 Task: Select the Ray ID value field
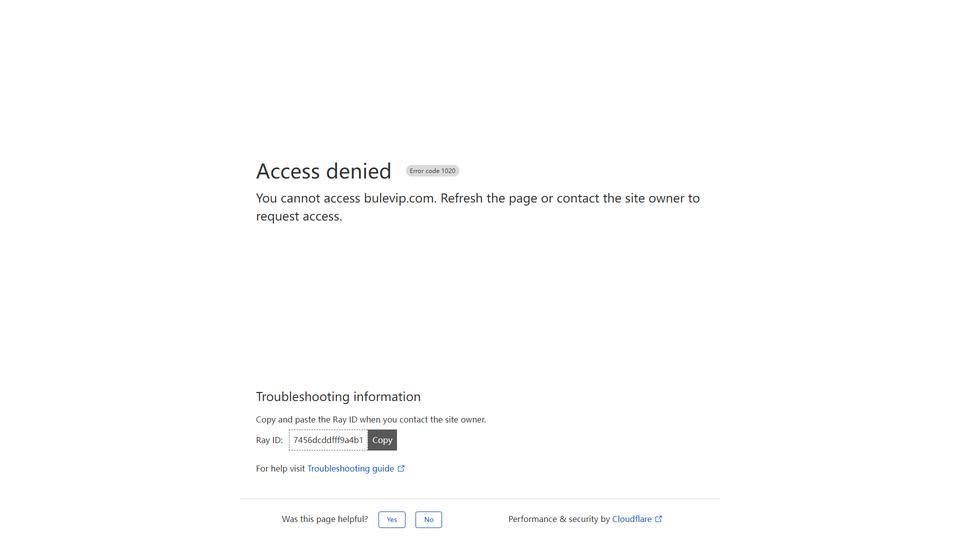pyautogui.click(x=328, y=440)
